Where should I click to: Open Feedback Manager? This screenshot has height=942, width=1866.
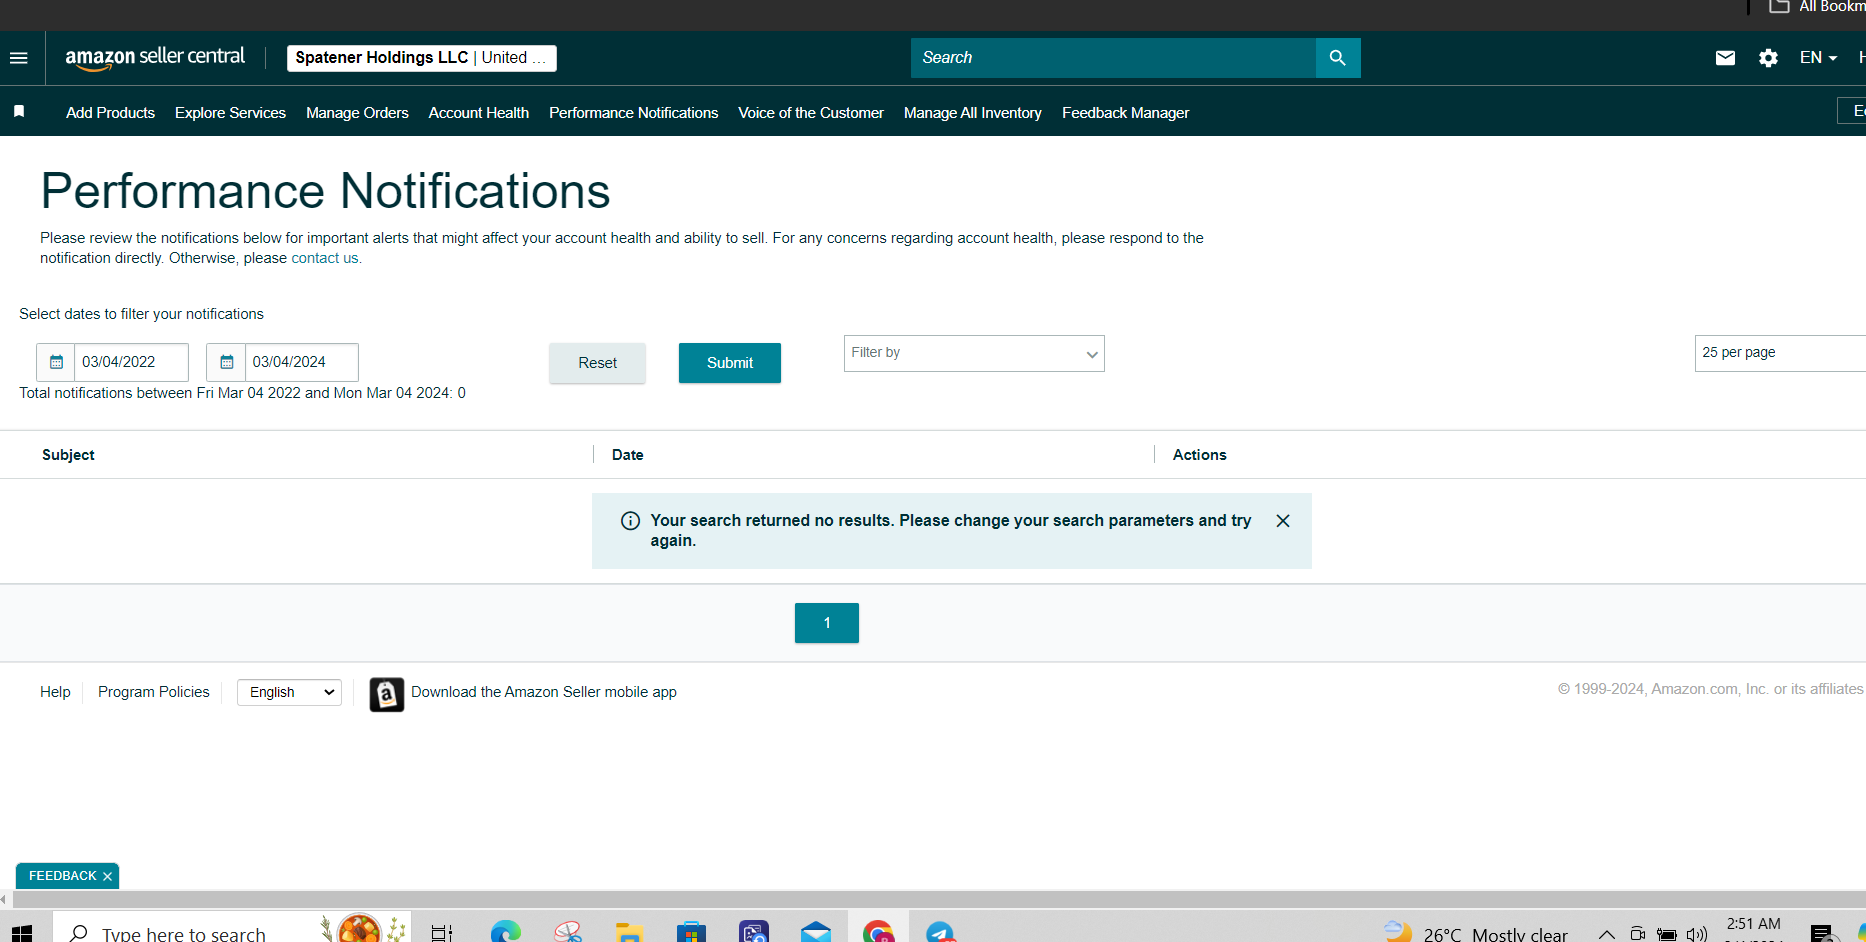click(1125, 113)
